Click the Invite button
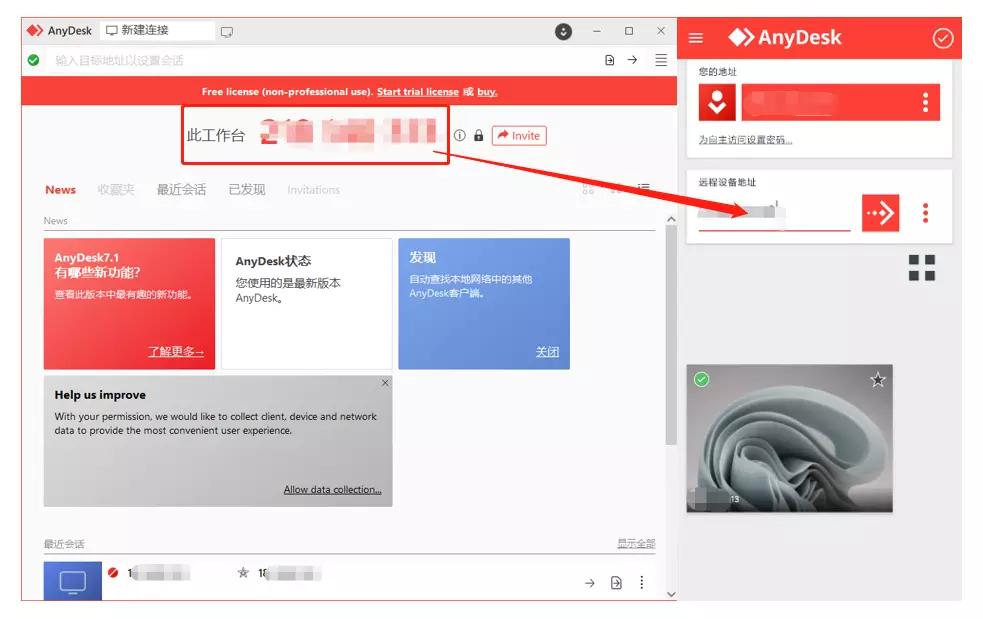 519,136
